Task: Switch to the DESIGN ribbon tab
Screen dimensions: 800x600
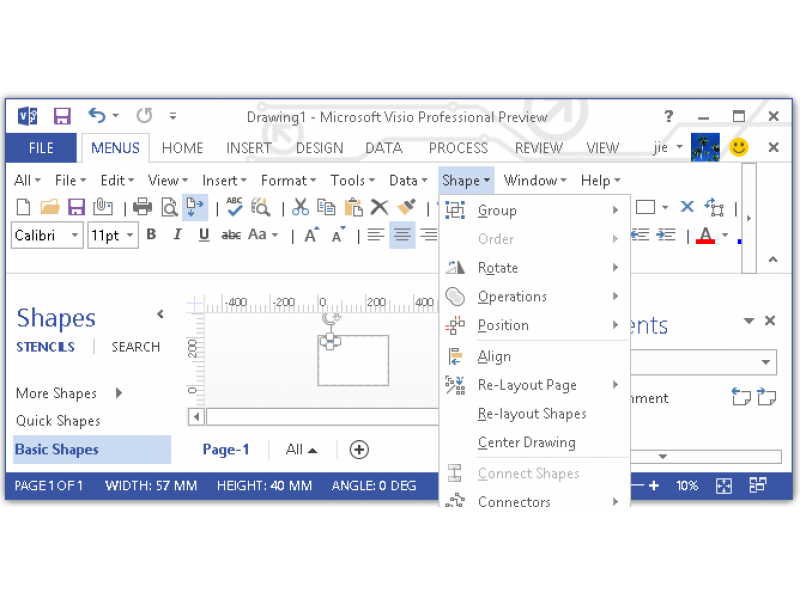Action: 319,148
